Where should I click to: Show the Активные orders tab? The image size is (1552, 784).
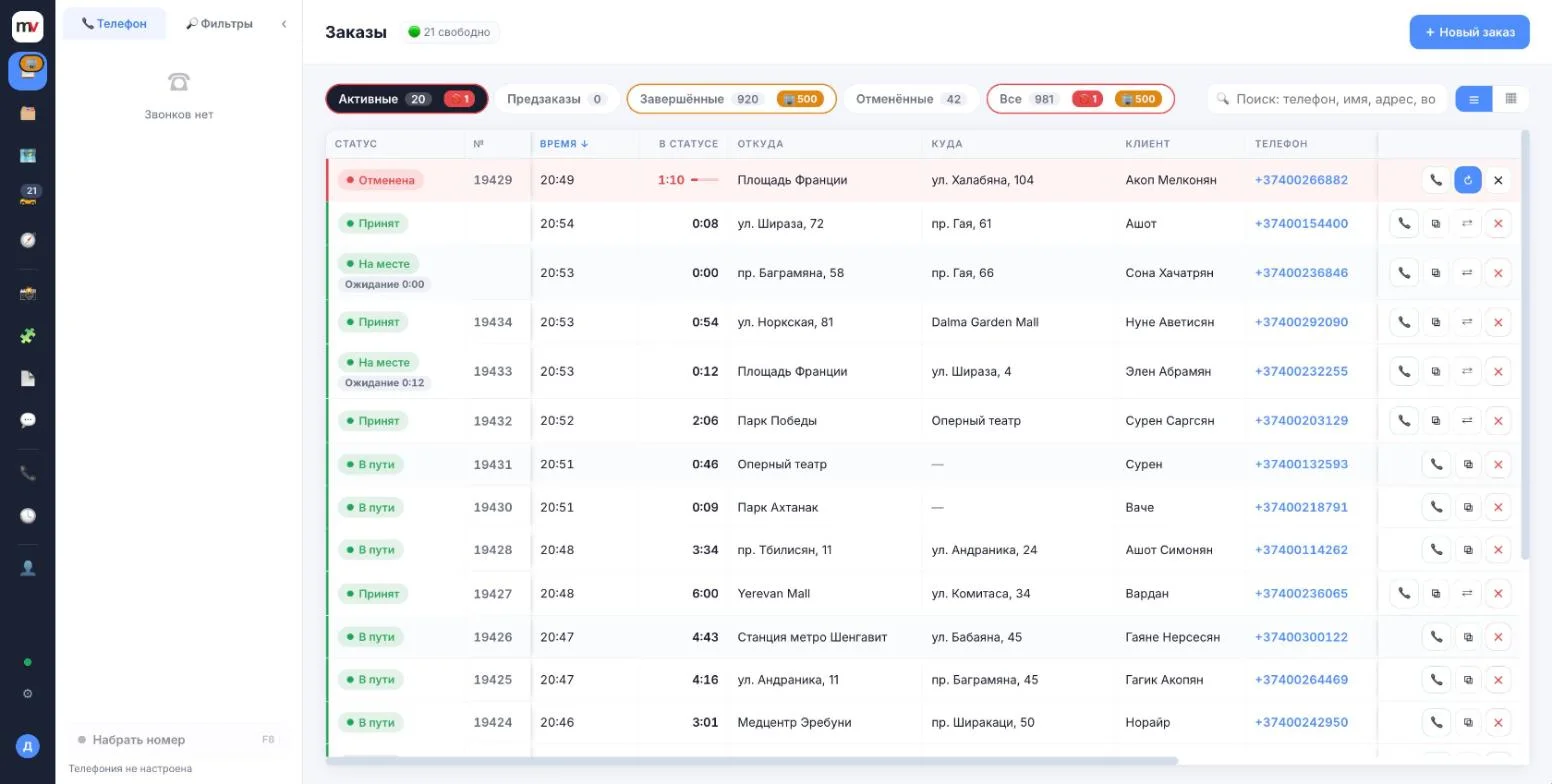(x=406, y=99)
